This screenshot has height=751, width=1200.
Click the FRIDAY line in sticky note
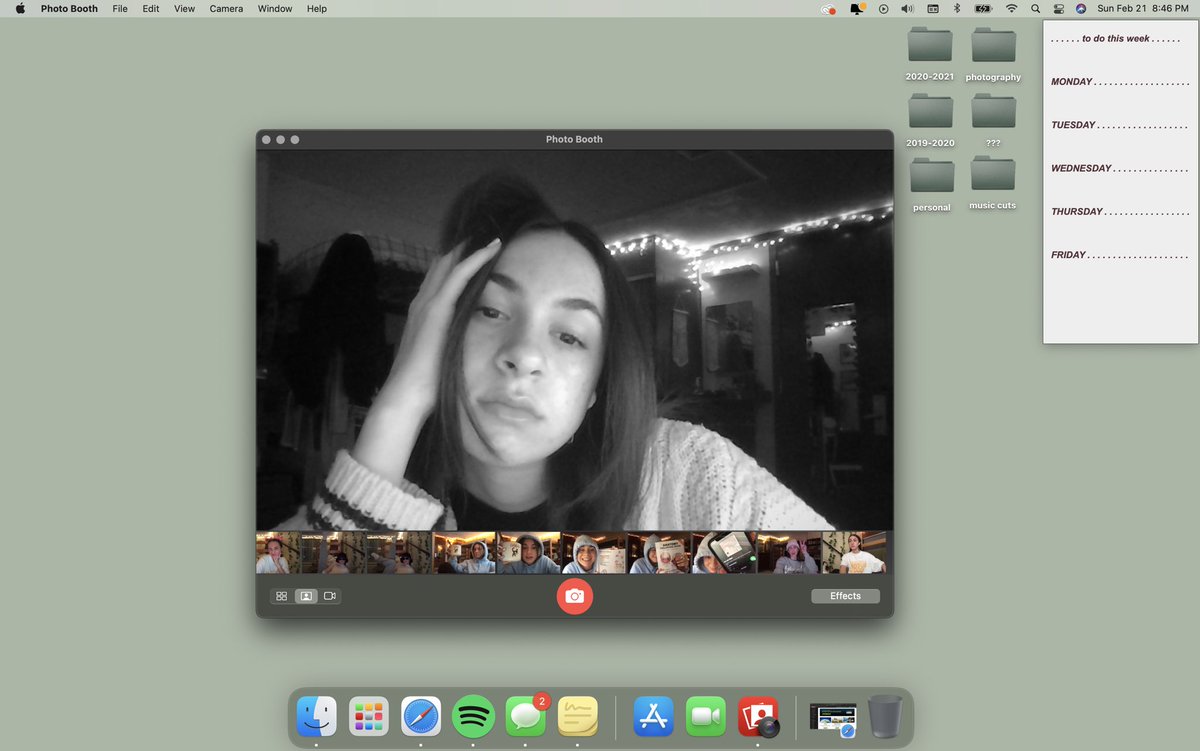[1120, 255]
